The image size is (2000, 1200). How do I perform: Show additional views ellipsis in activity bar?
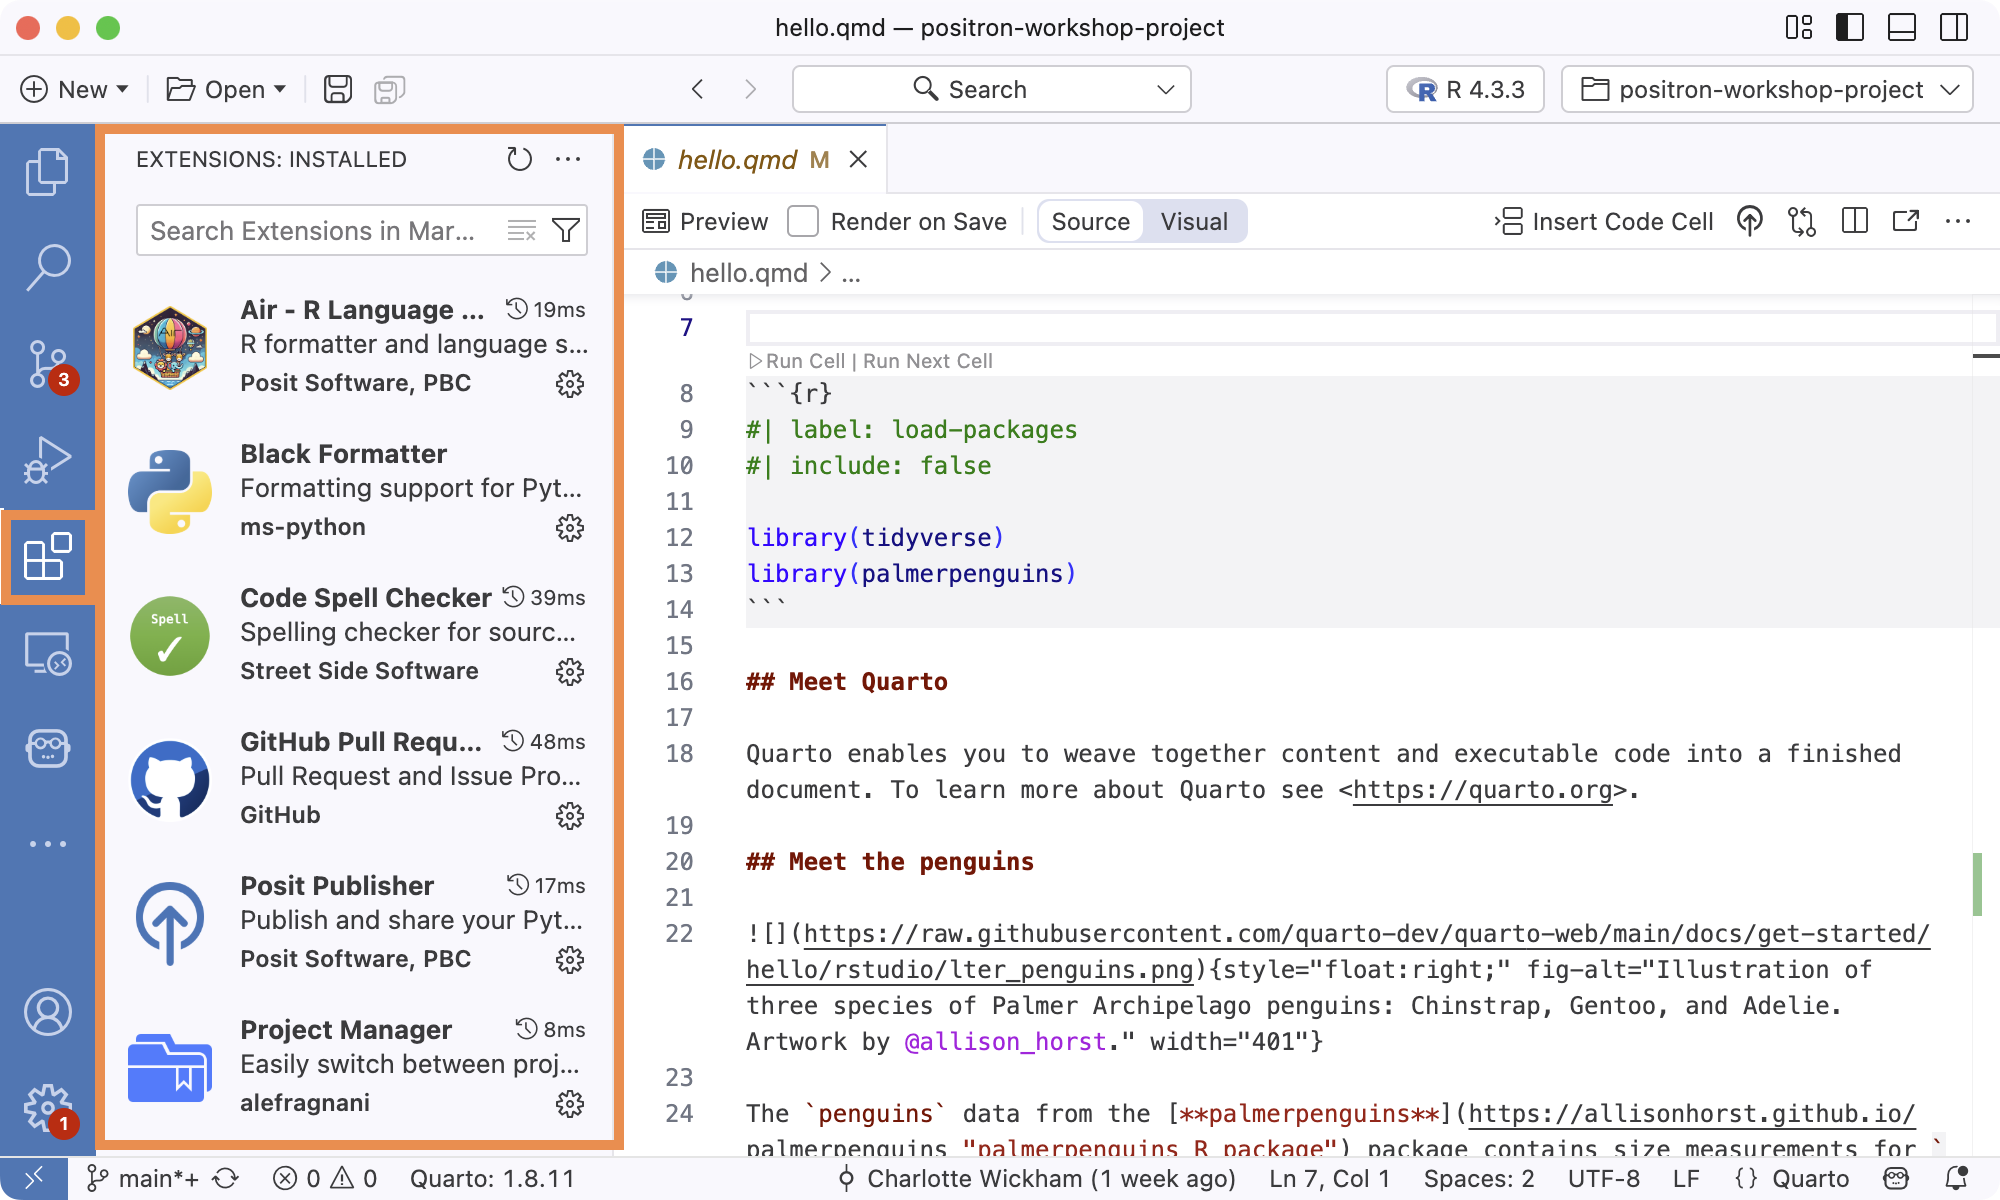click(47, 844)
